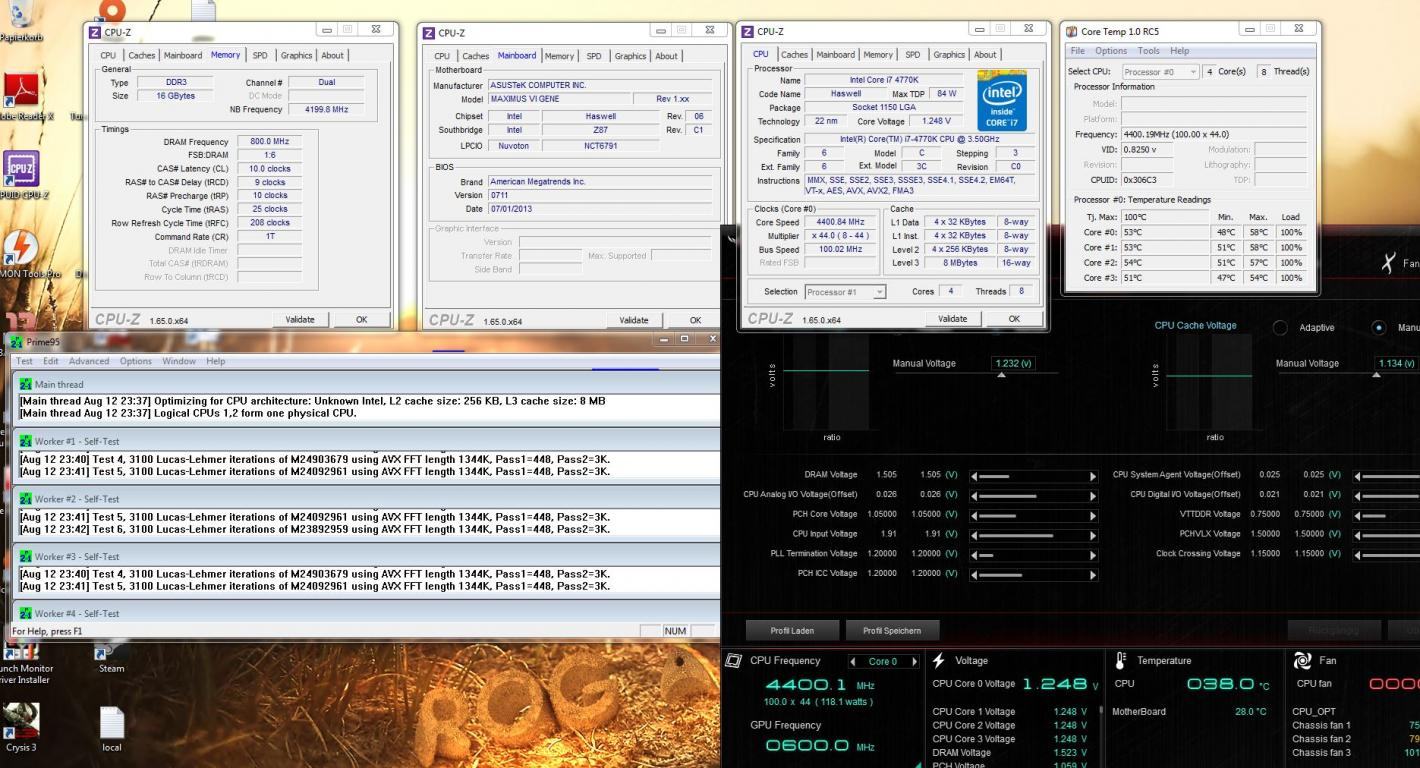Click the Temperature thermometer icon in AI Suite
1420x768 pixels.
(1121, 661)
